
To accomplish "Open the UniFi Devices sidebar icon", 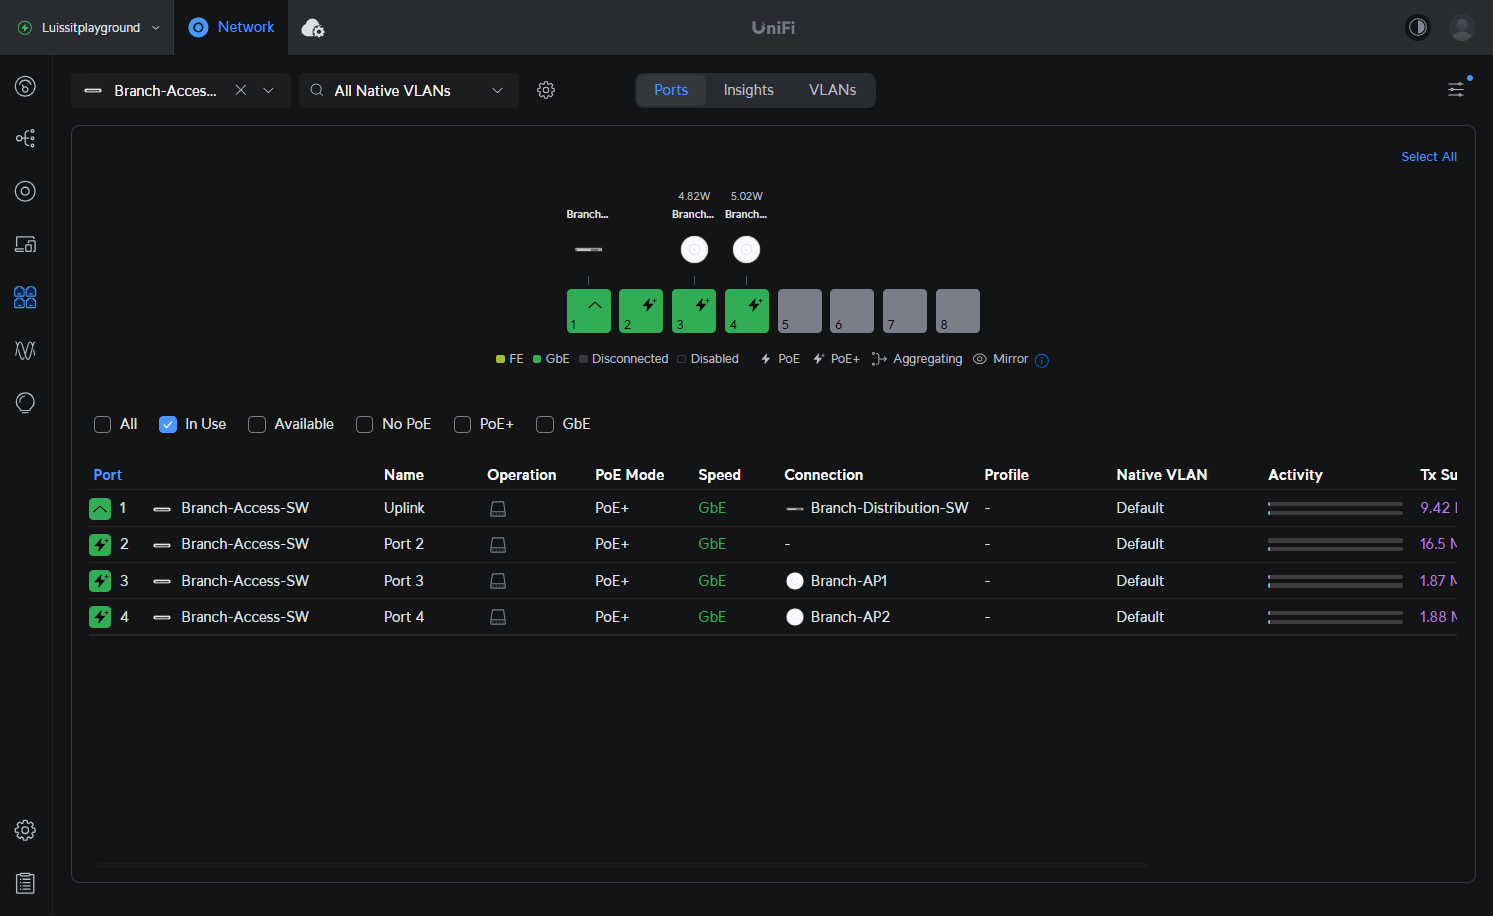I will 25,191.
